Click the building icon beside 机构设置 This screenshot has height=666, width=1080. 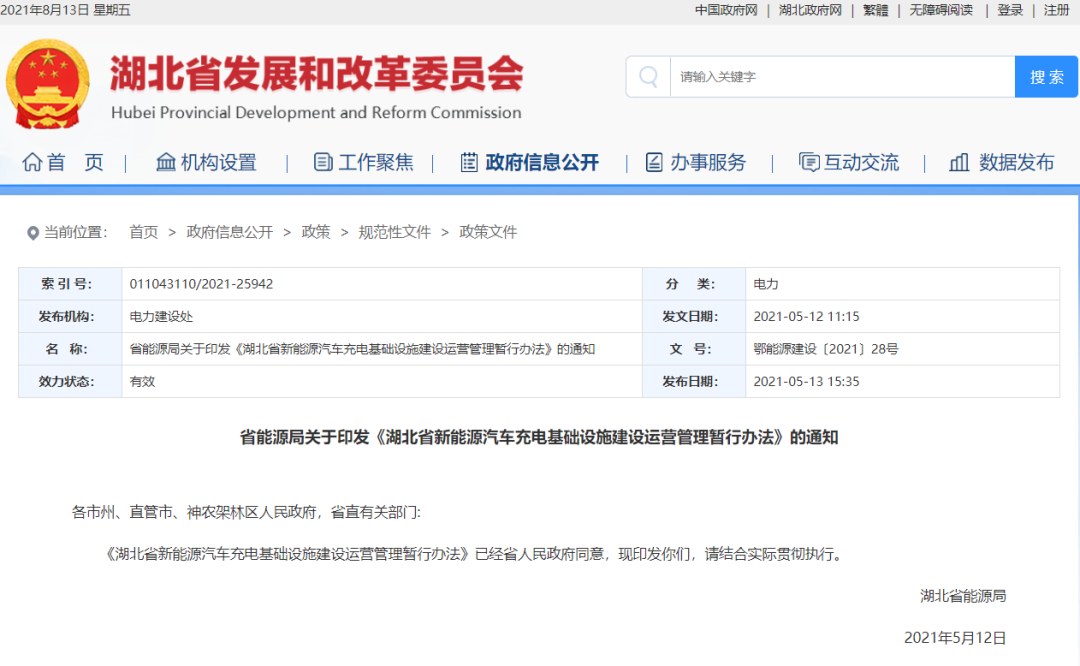(x=166, y=162)
